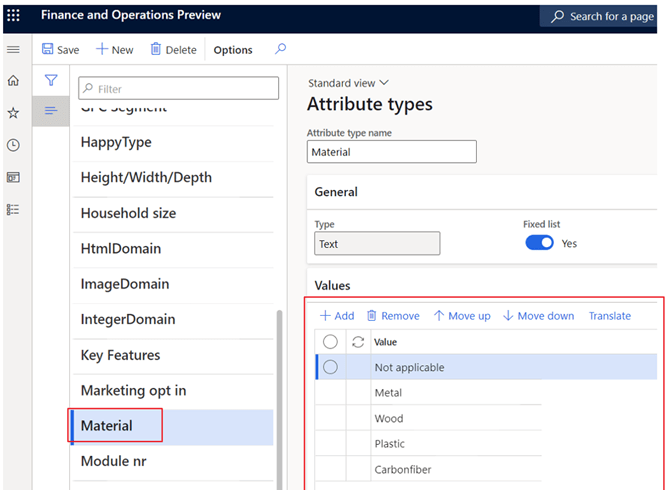The image size is (672, 490).
Task: Open the app launcher waffle icon
Action: (x=13, y=16)
